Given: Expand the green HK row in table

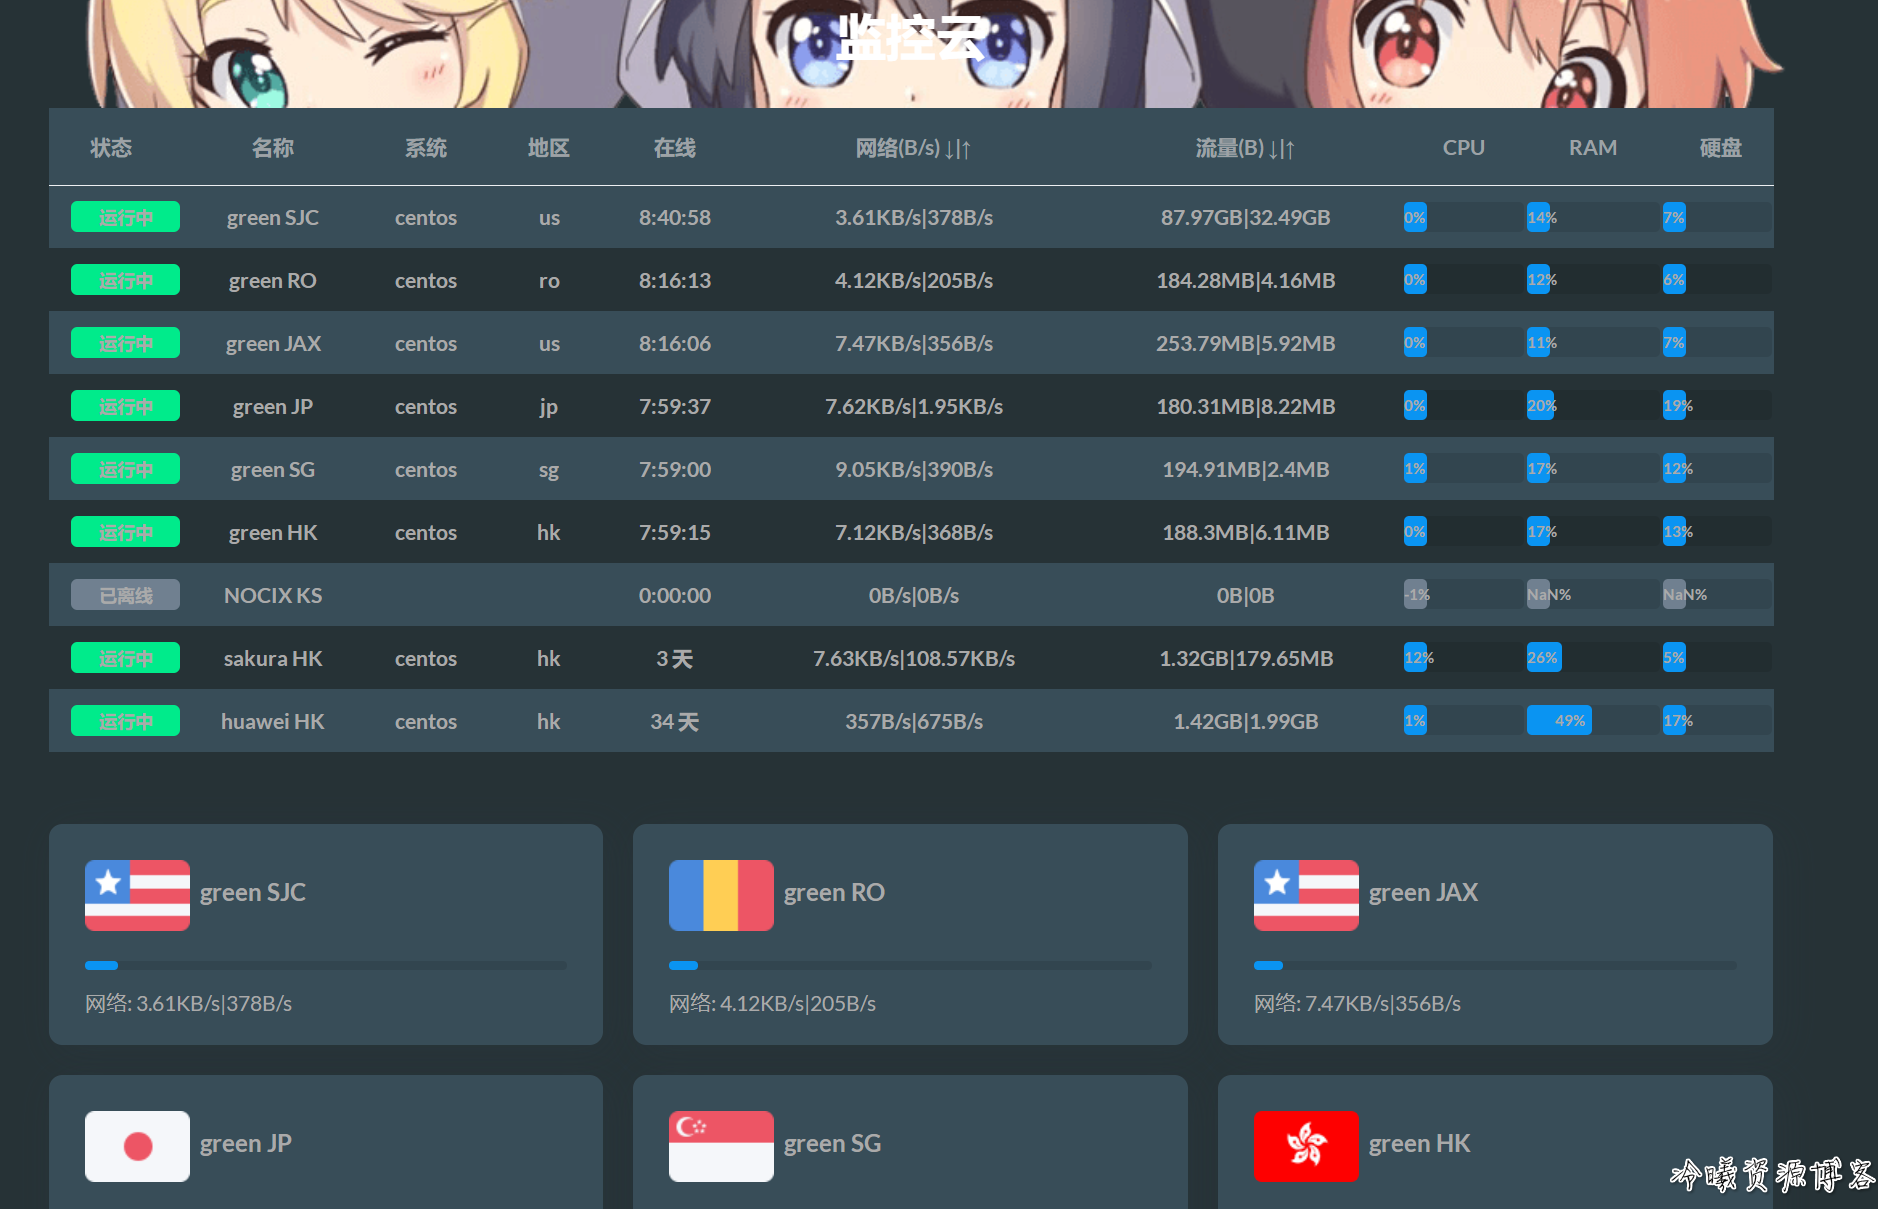Looking at the screenshot, I should point(911,532).
